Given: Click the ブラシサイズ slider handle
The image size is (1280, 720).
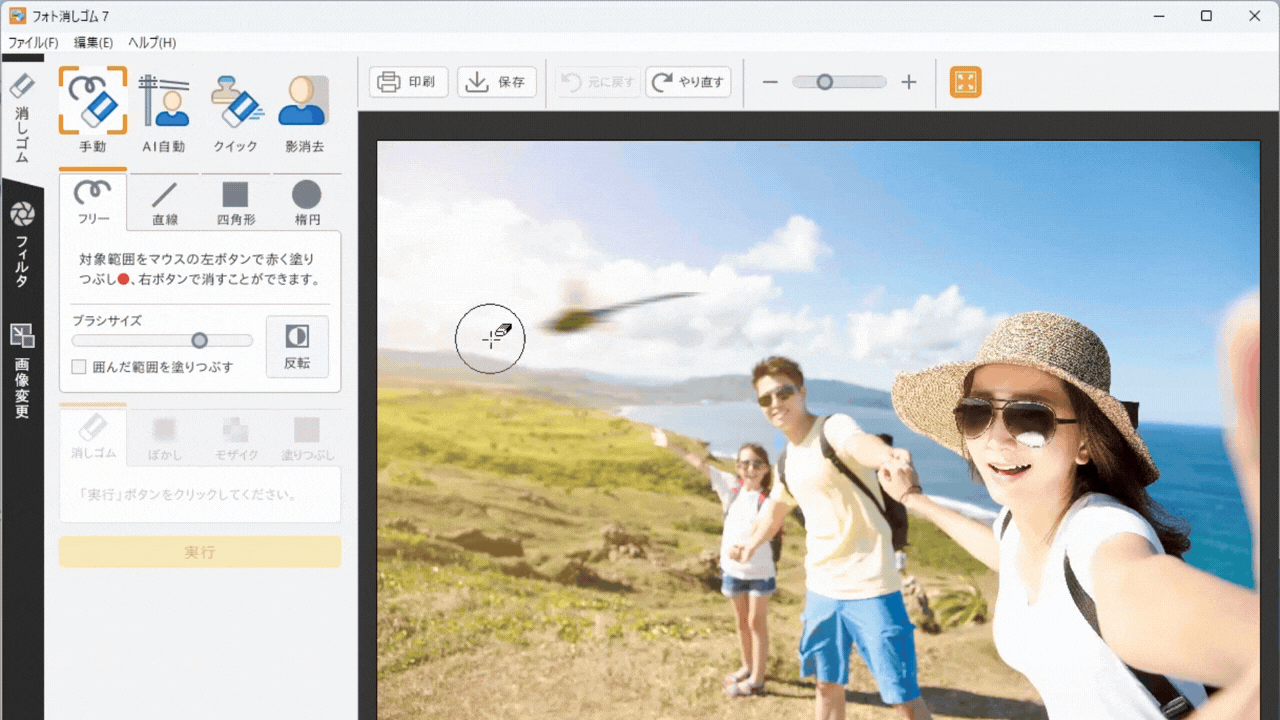Looking at the screenshot, I should (199, 340).
